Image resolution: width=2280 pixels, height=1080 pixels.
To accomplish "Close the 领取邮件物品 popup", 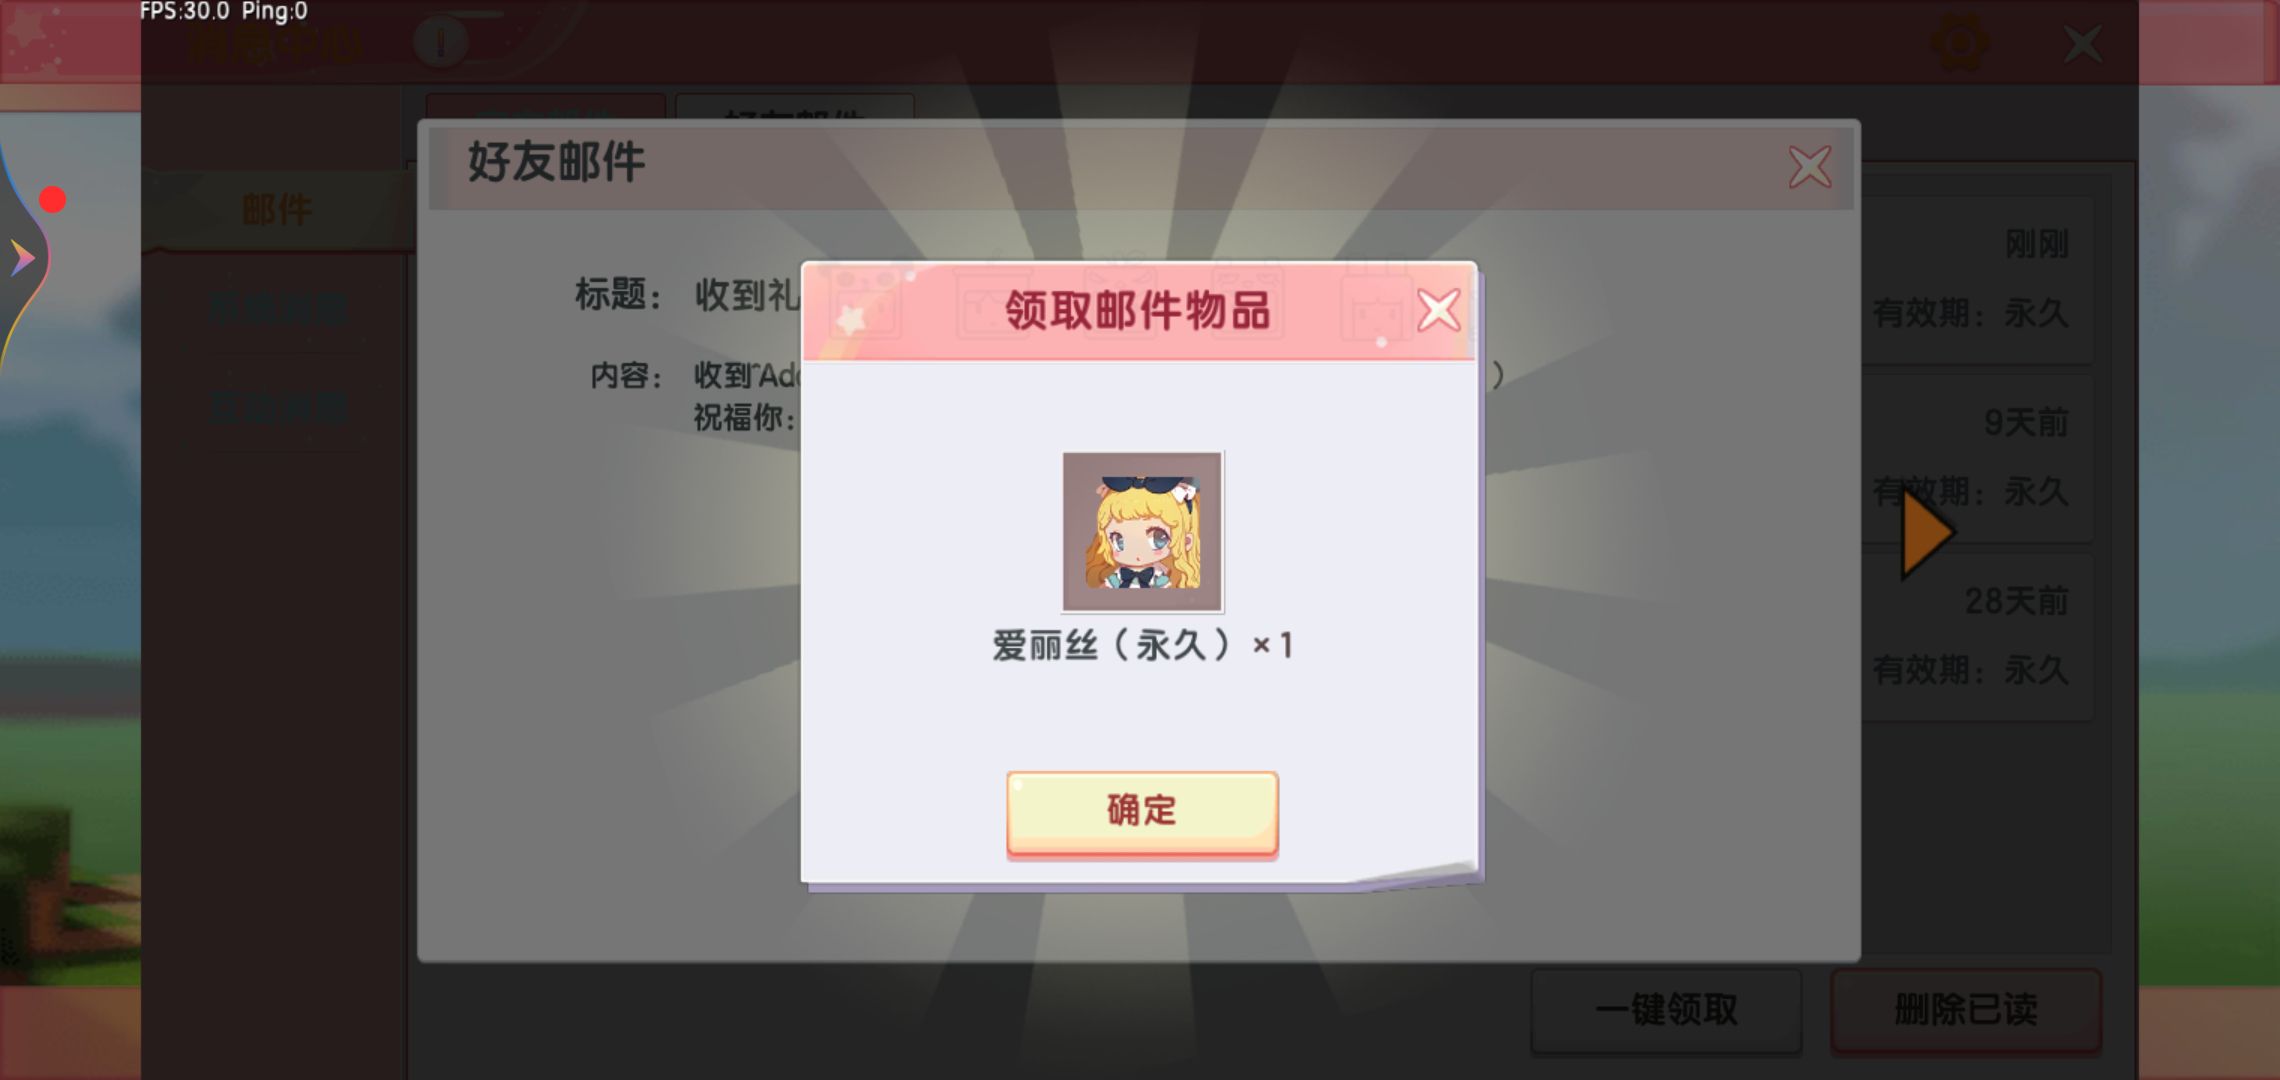I will (1439, 310).
